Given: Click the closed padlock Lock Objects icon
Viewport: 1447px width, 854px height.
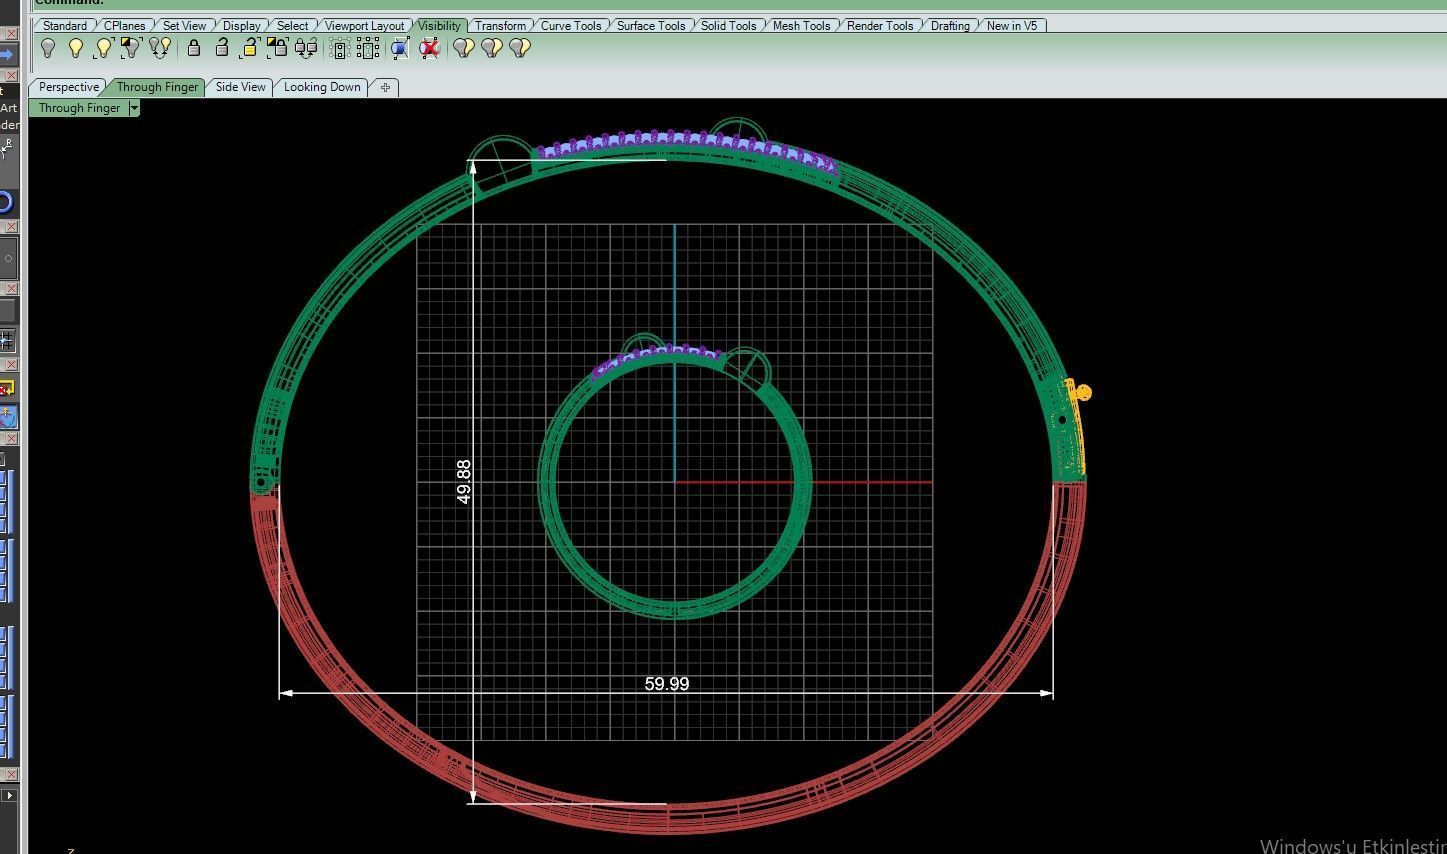Looking at the screenshot, I should pos(194,48).
